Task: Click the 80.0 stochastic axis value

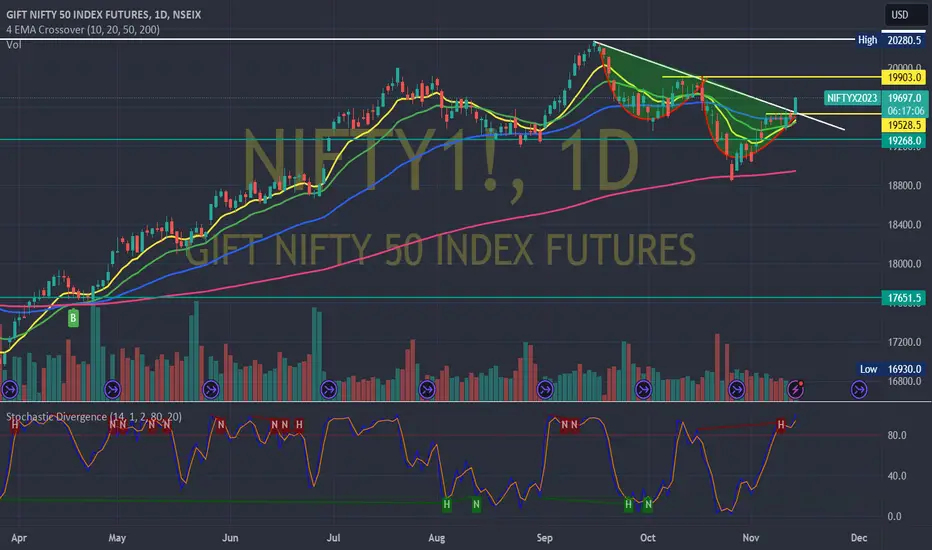Action: coord(896,435)
